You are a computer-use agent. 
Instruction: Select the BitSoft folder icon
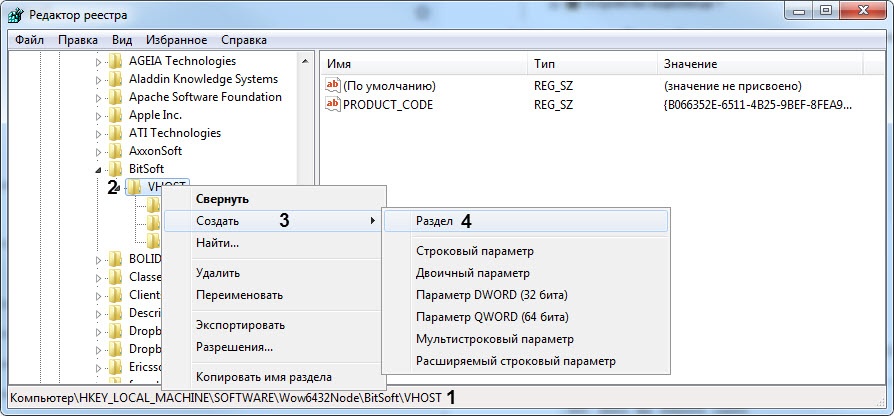[116, 169]
